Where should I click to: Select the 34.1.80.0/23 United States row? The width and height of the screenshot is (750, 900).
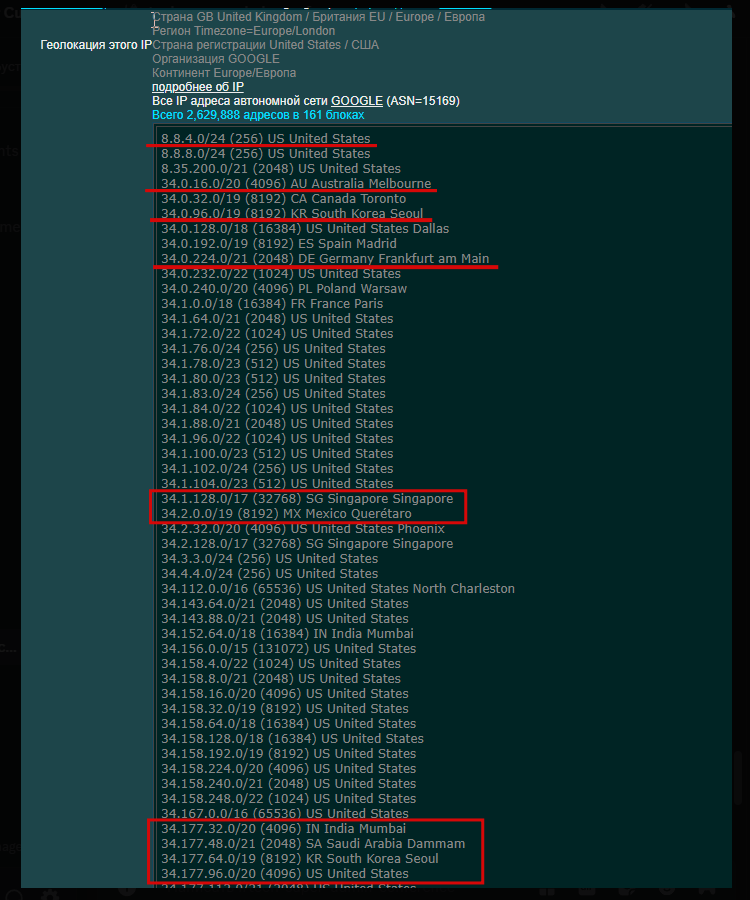[x=273, y=378]
